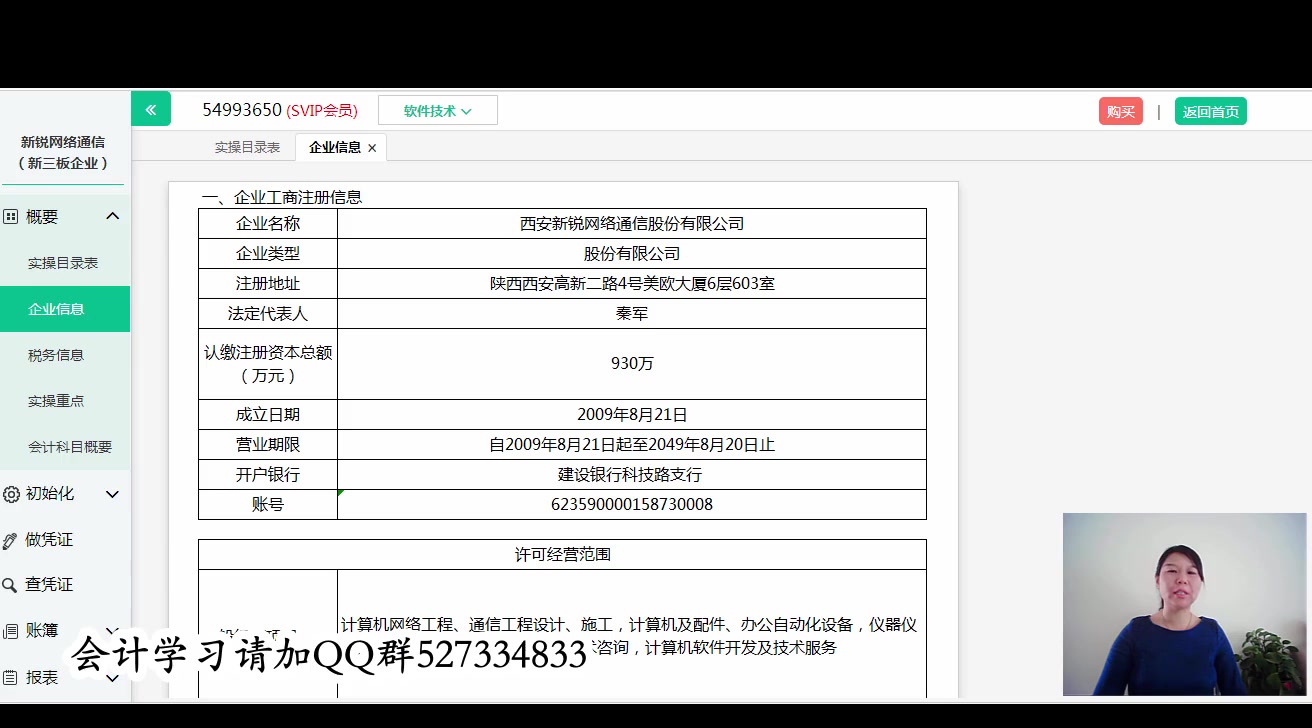Viewport: 1312px width, 728px height.
Task: Click the 报表 reports icon in sidebar
Action: pyautogui.click(x=10, y=677)
